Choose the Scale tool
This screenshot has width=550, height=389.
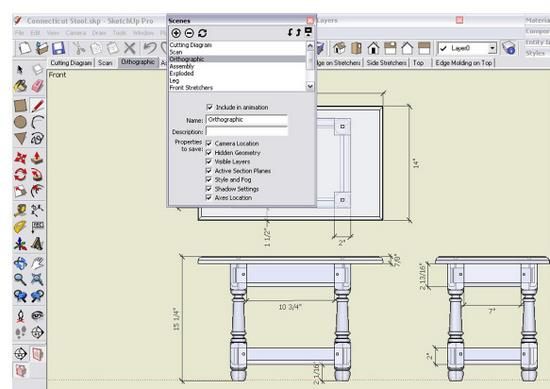tap(20, 191)
